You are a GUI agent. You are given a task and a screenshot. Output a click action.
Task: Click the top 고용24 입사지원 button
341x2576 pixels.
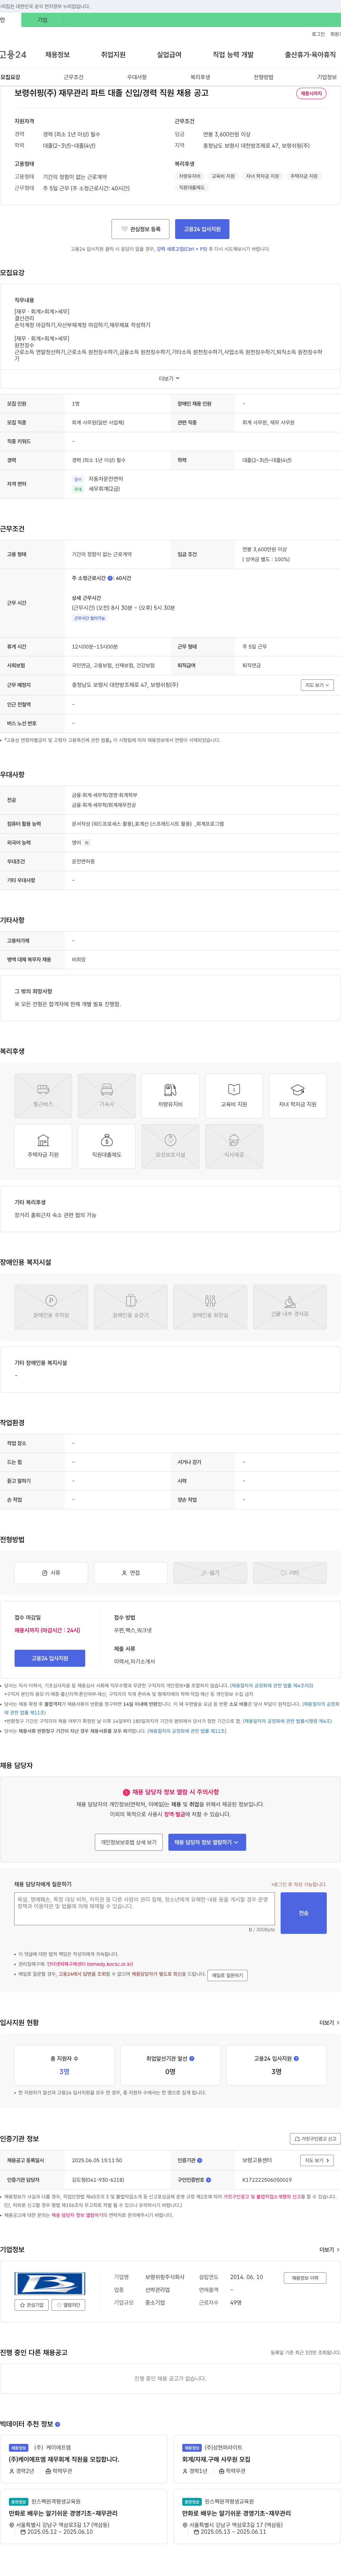pos(202,229)
